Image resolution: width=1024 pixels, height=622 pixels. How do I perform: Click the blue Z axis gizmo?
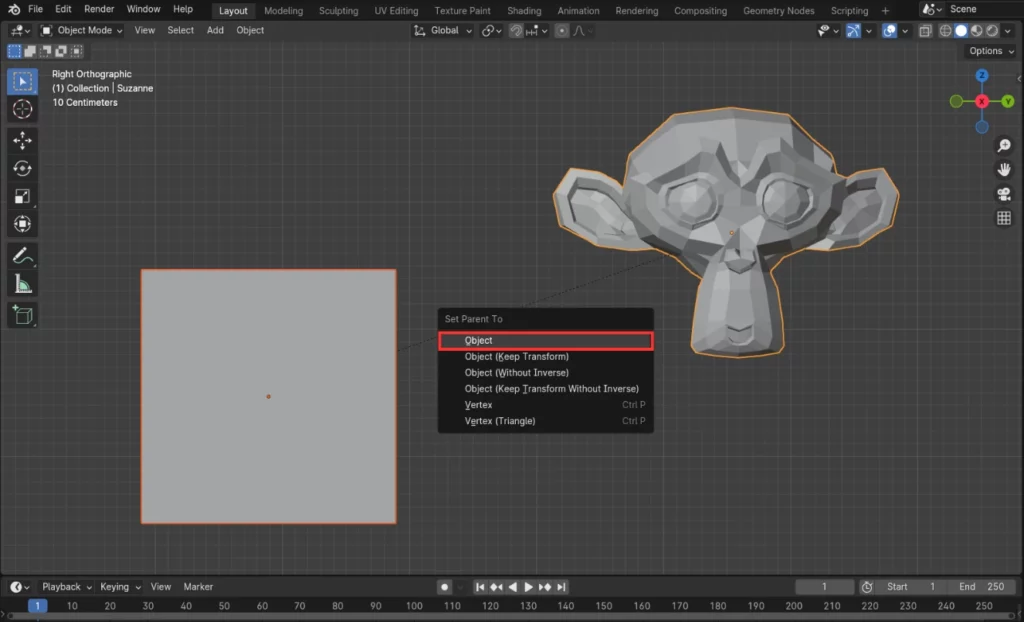pyautogui.click(x=982, y=76)
